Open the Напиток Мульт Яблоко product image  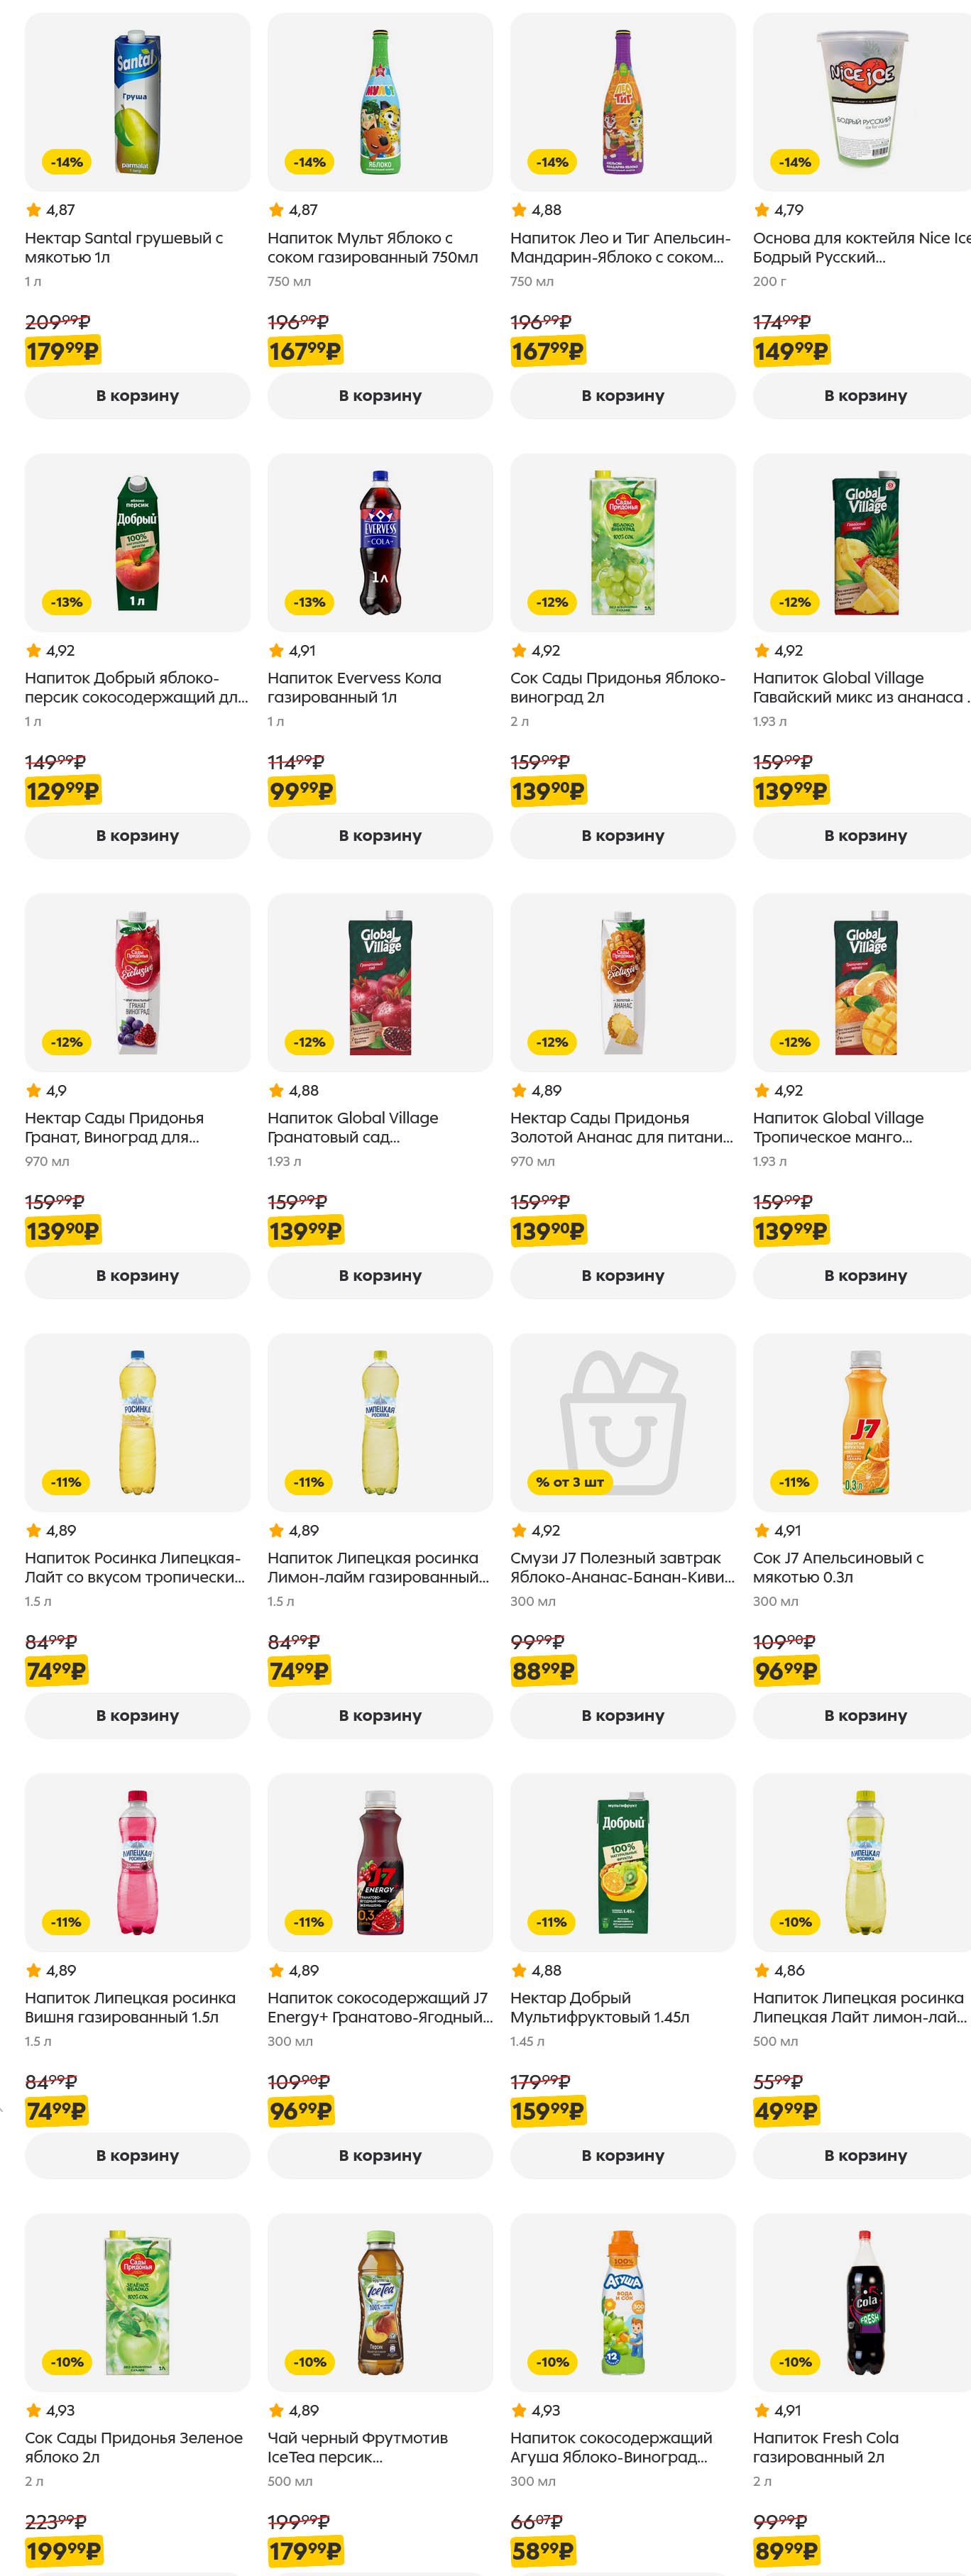tap(379, 103)
